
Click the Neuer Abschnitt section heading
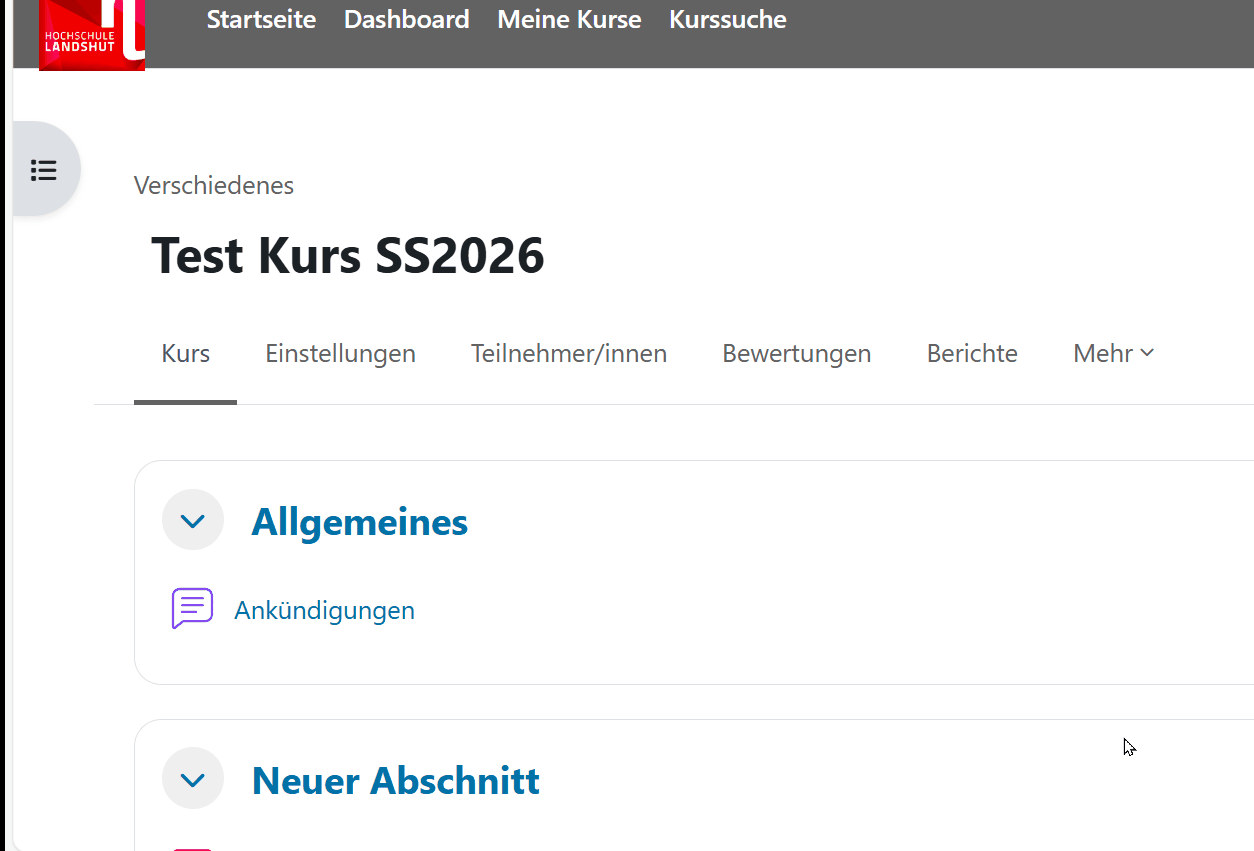pos(395,780)
